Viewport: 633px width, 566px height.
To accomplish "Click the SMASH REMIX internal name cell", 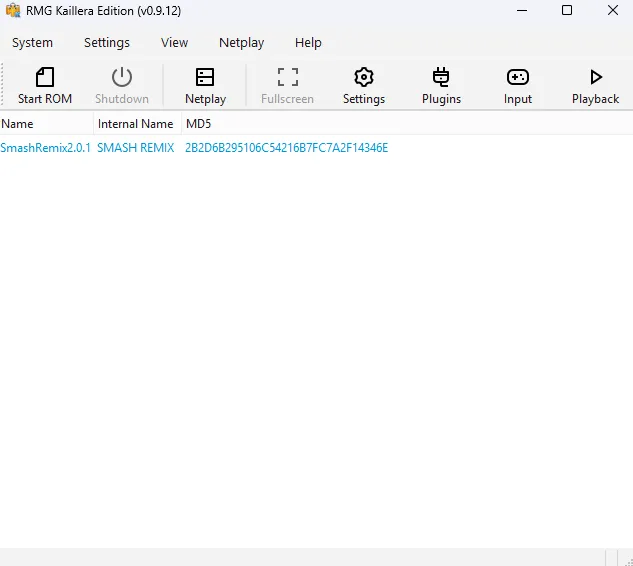I will (136, 148).
